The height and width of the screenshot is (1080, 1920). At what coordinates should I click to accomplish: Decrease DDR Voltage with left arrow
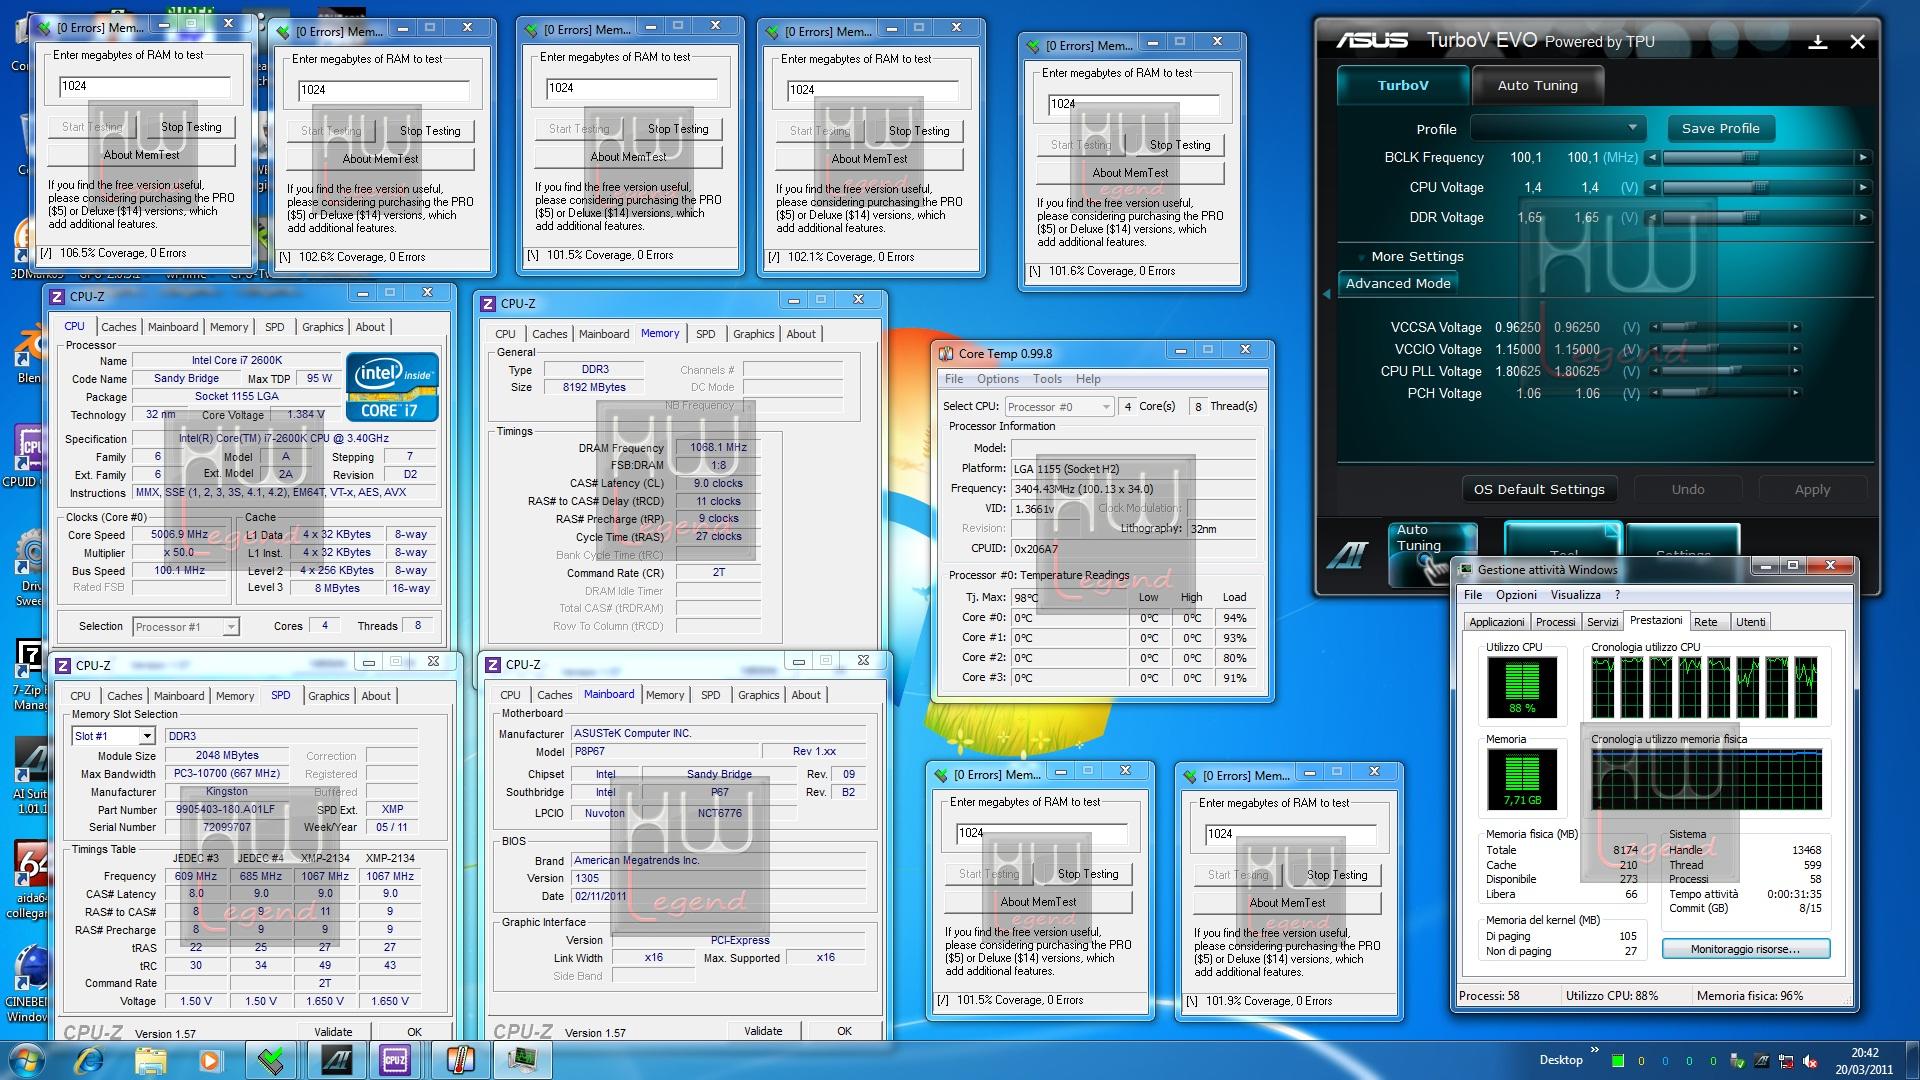point(1652,217)
